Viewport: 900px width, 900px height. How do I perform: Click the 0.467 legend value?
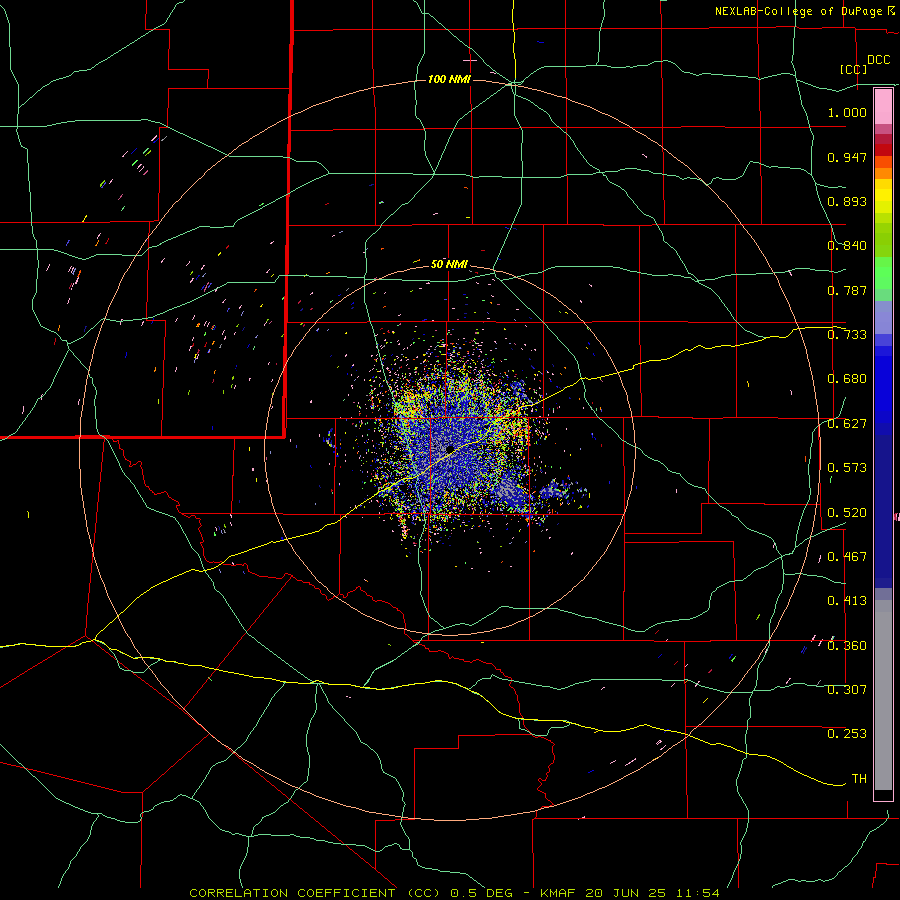click(x=847, y=557)
